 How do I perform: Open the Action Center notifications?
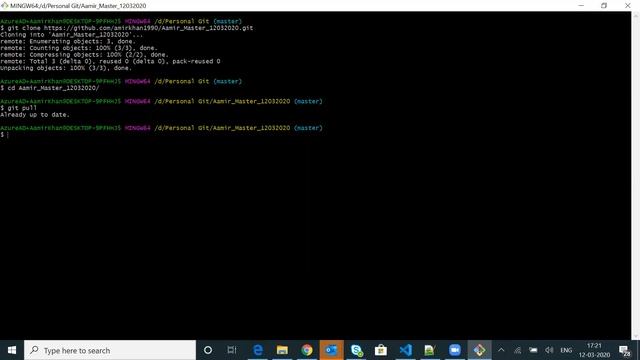(x=624, y=350)
